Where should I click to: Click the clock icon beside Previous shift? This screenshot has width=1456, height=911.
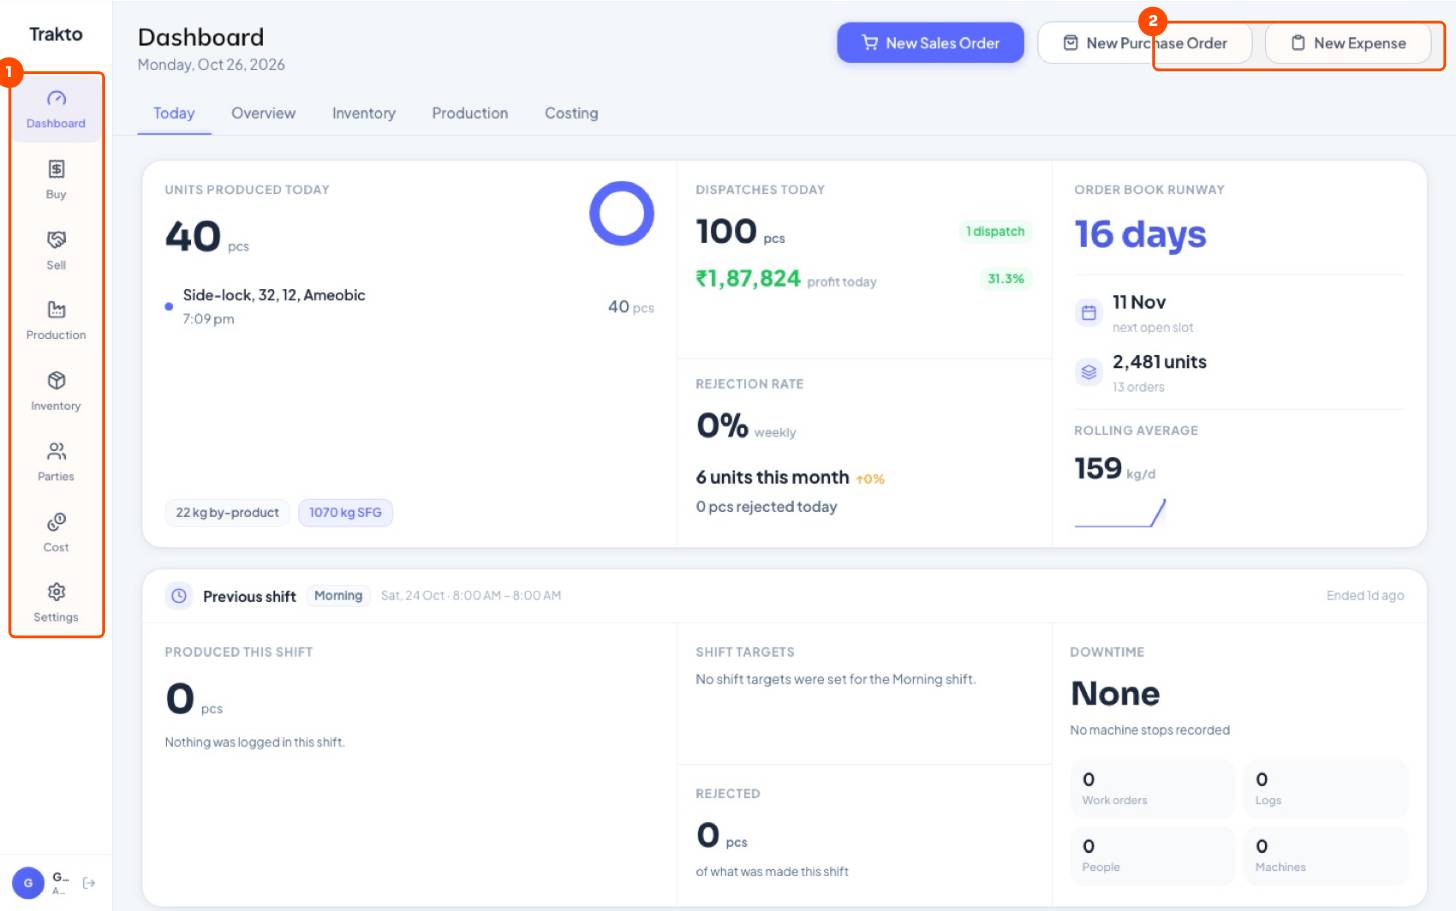click(179, 596)
